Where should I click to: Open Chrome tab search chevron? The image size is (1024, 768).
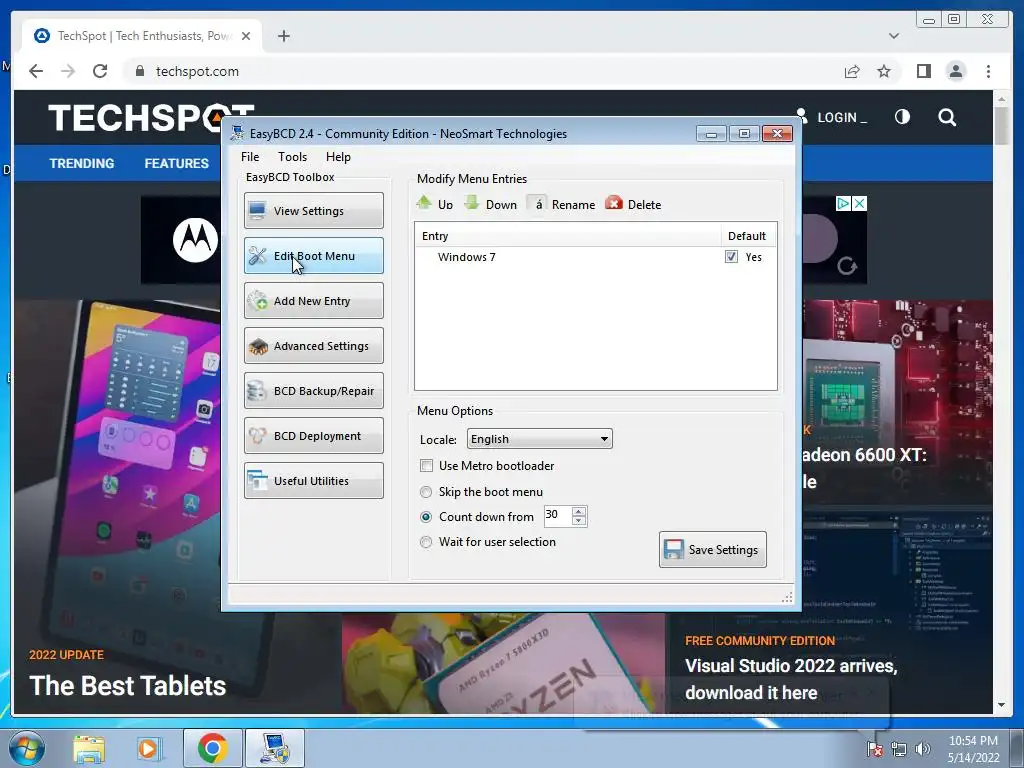(894, 36)
